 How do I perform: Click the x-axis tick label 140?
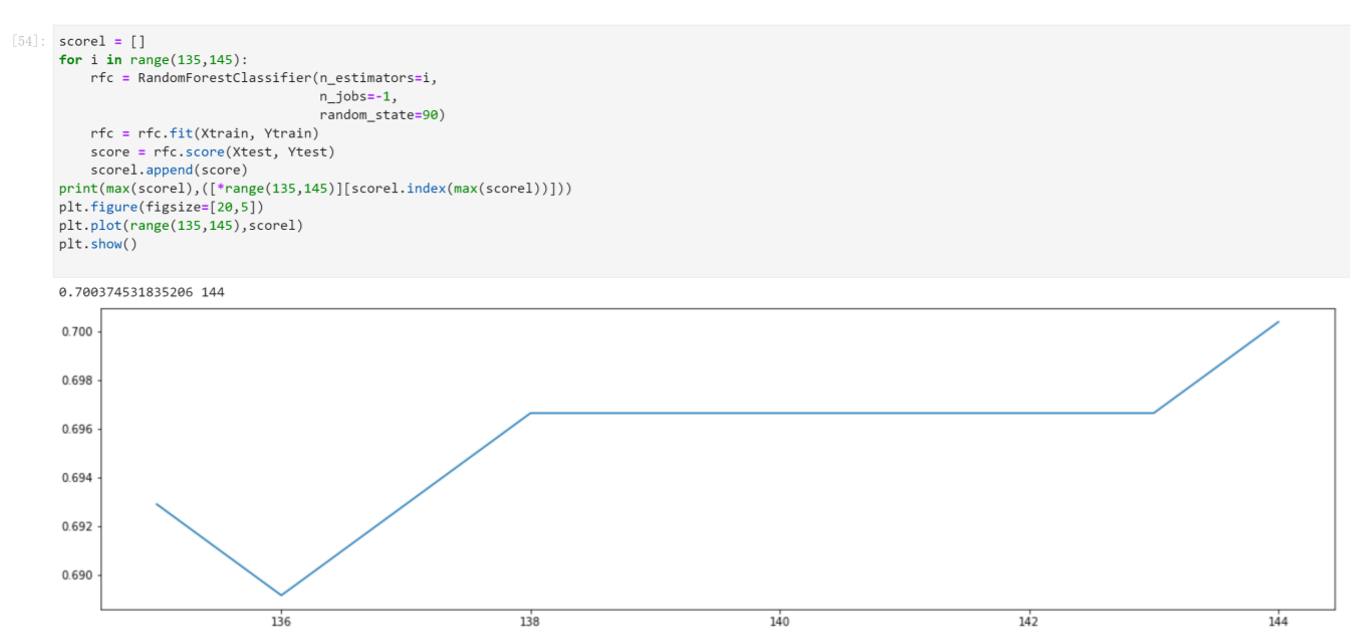(780, 621)
